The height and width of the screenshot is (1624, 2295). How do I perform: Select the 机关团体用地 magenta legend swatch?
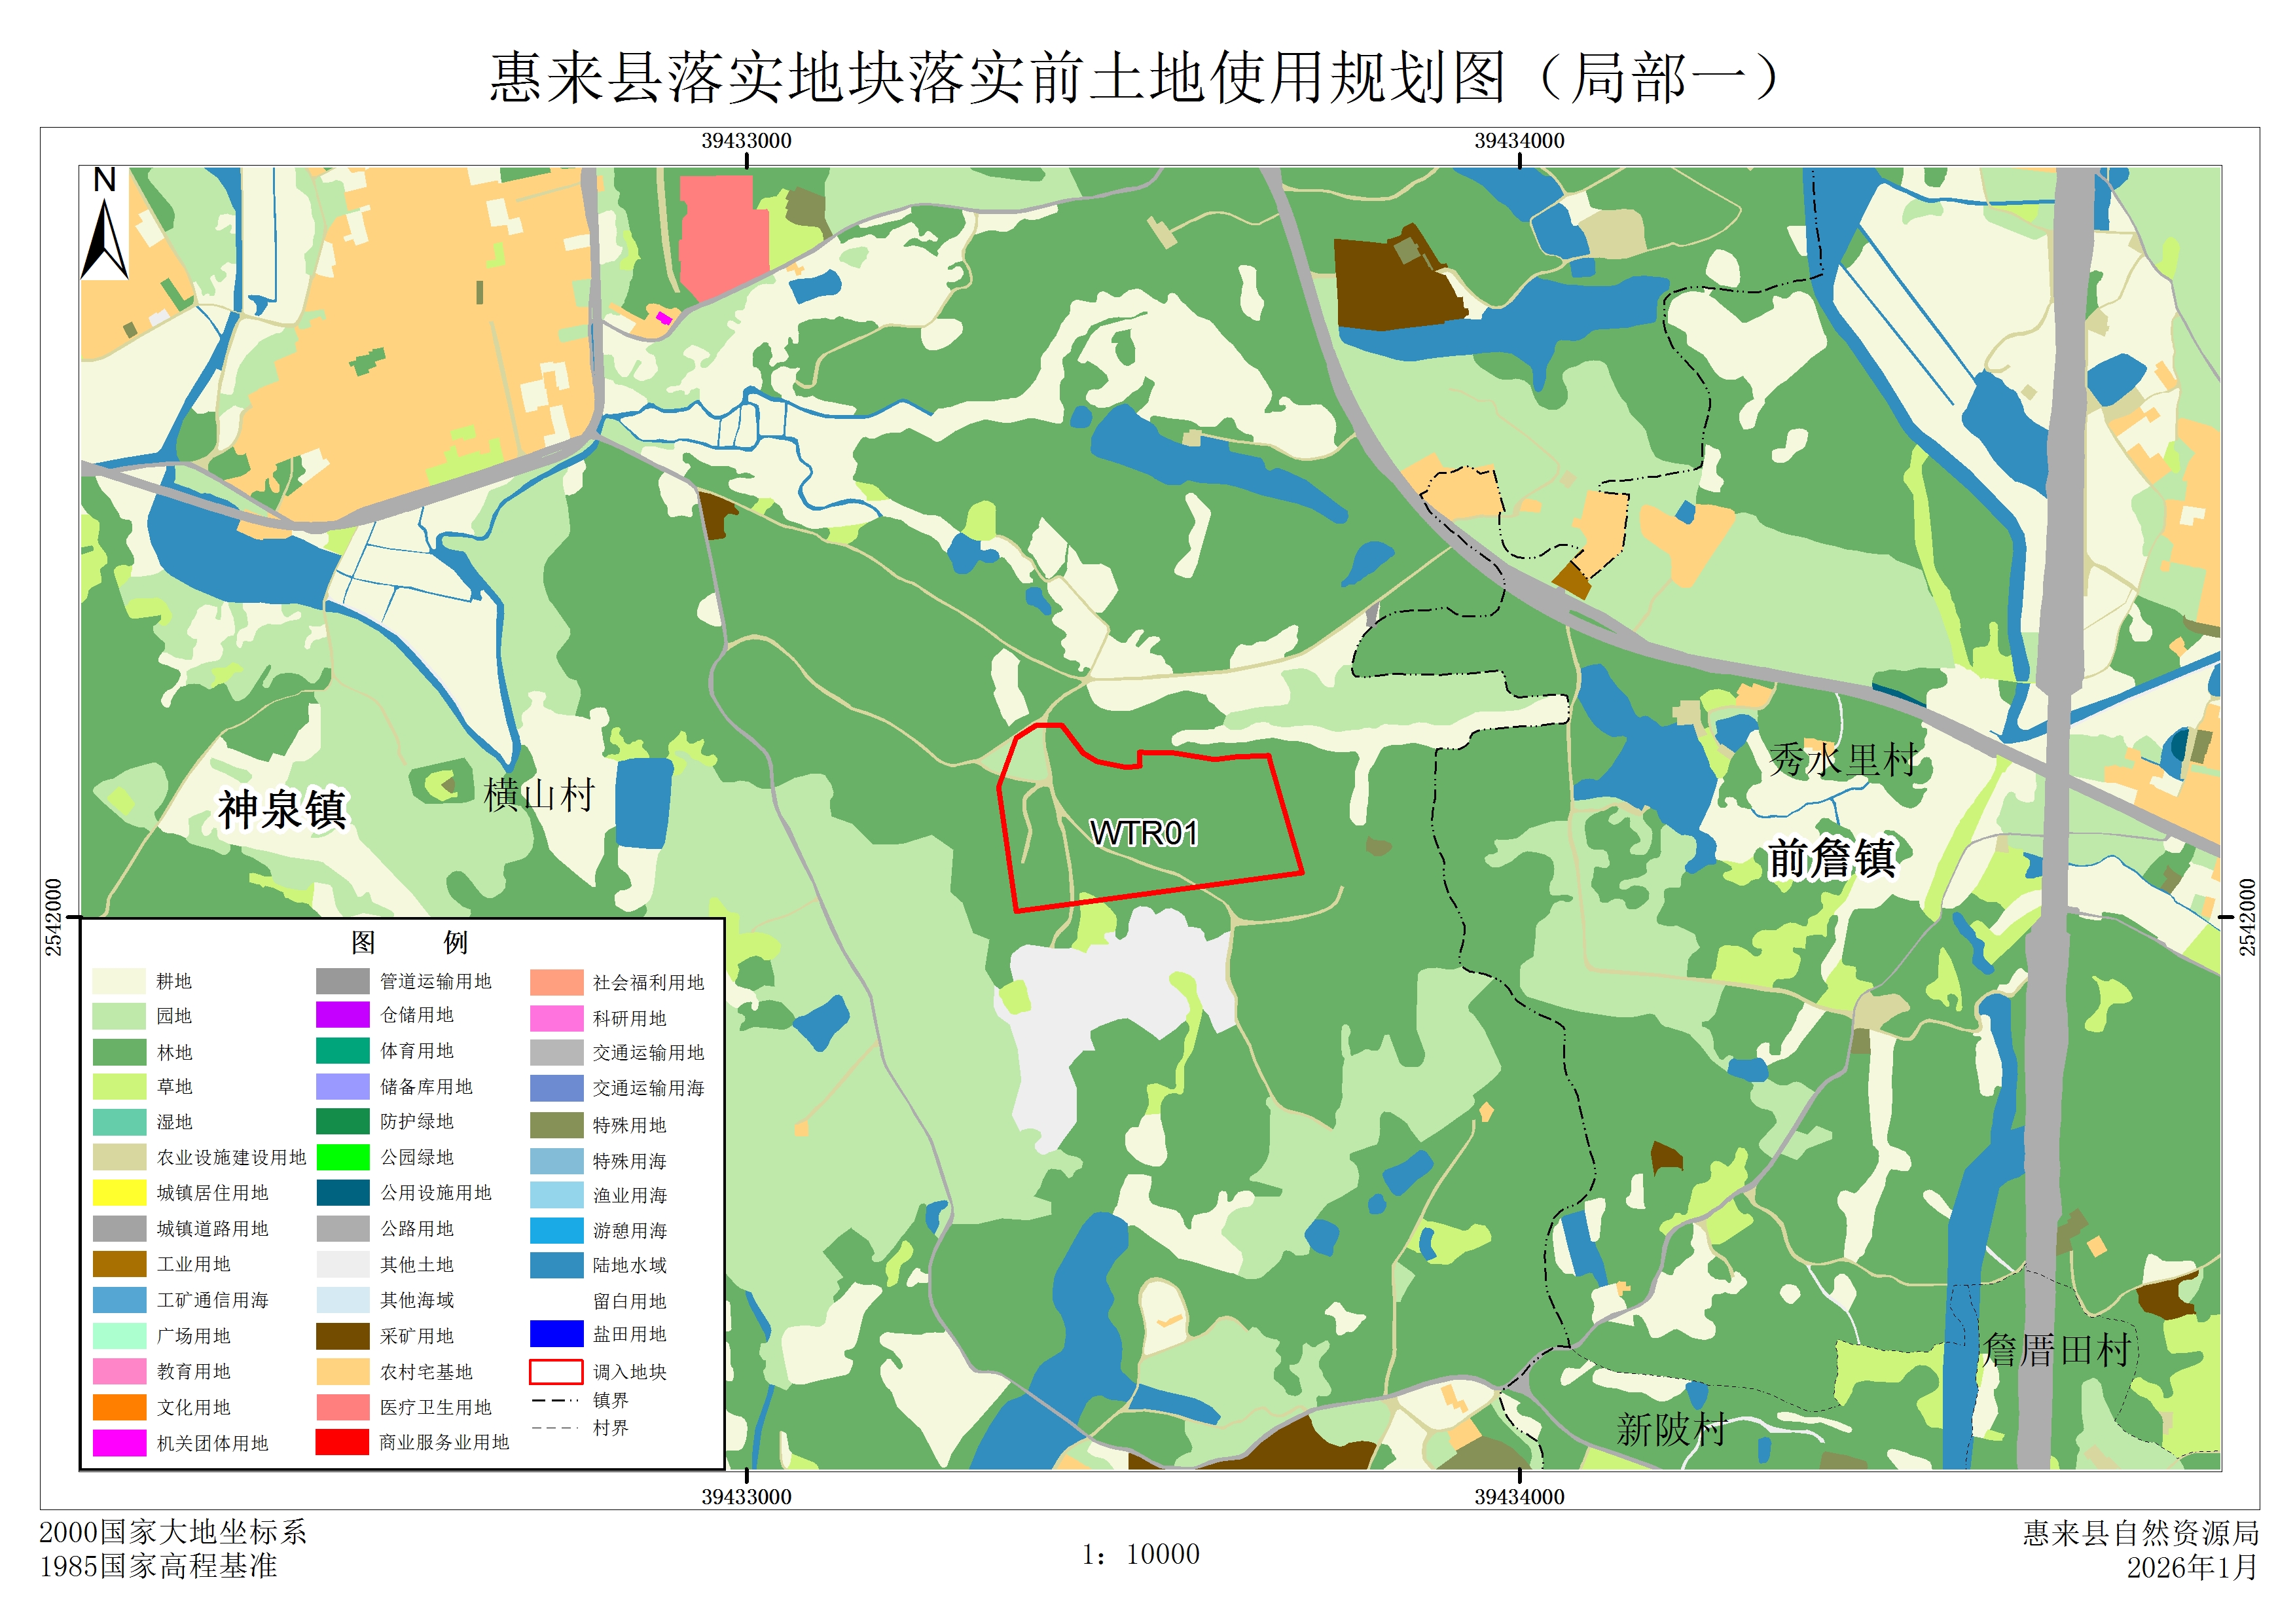(x=119, y=1443)
